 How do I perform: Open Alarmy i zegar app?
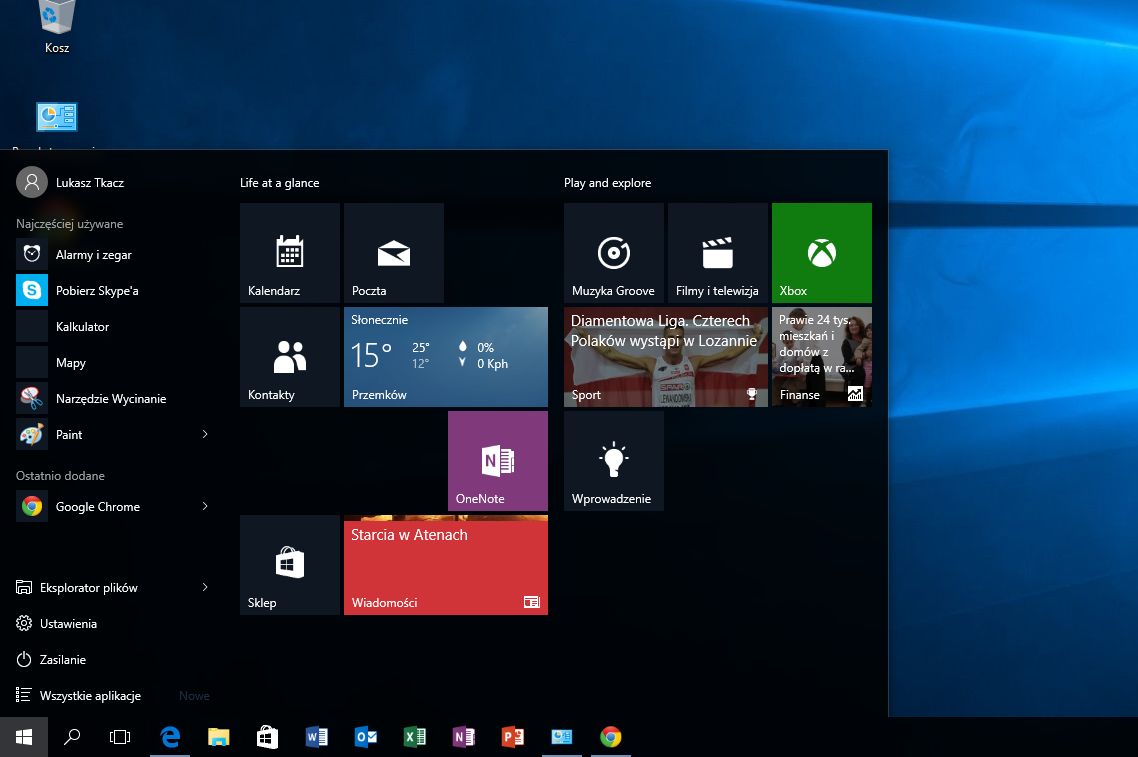93,255
